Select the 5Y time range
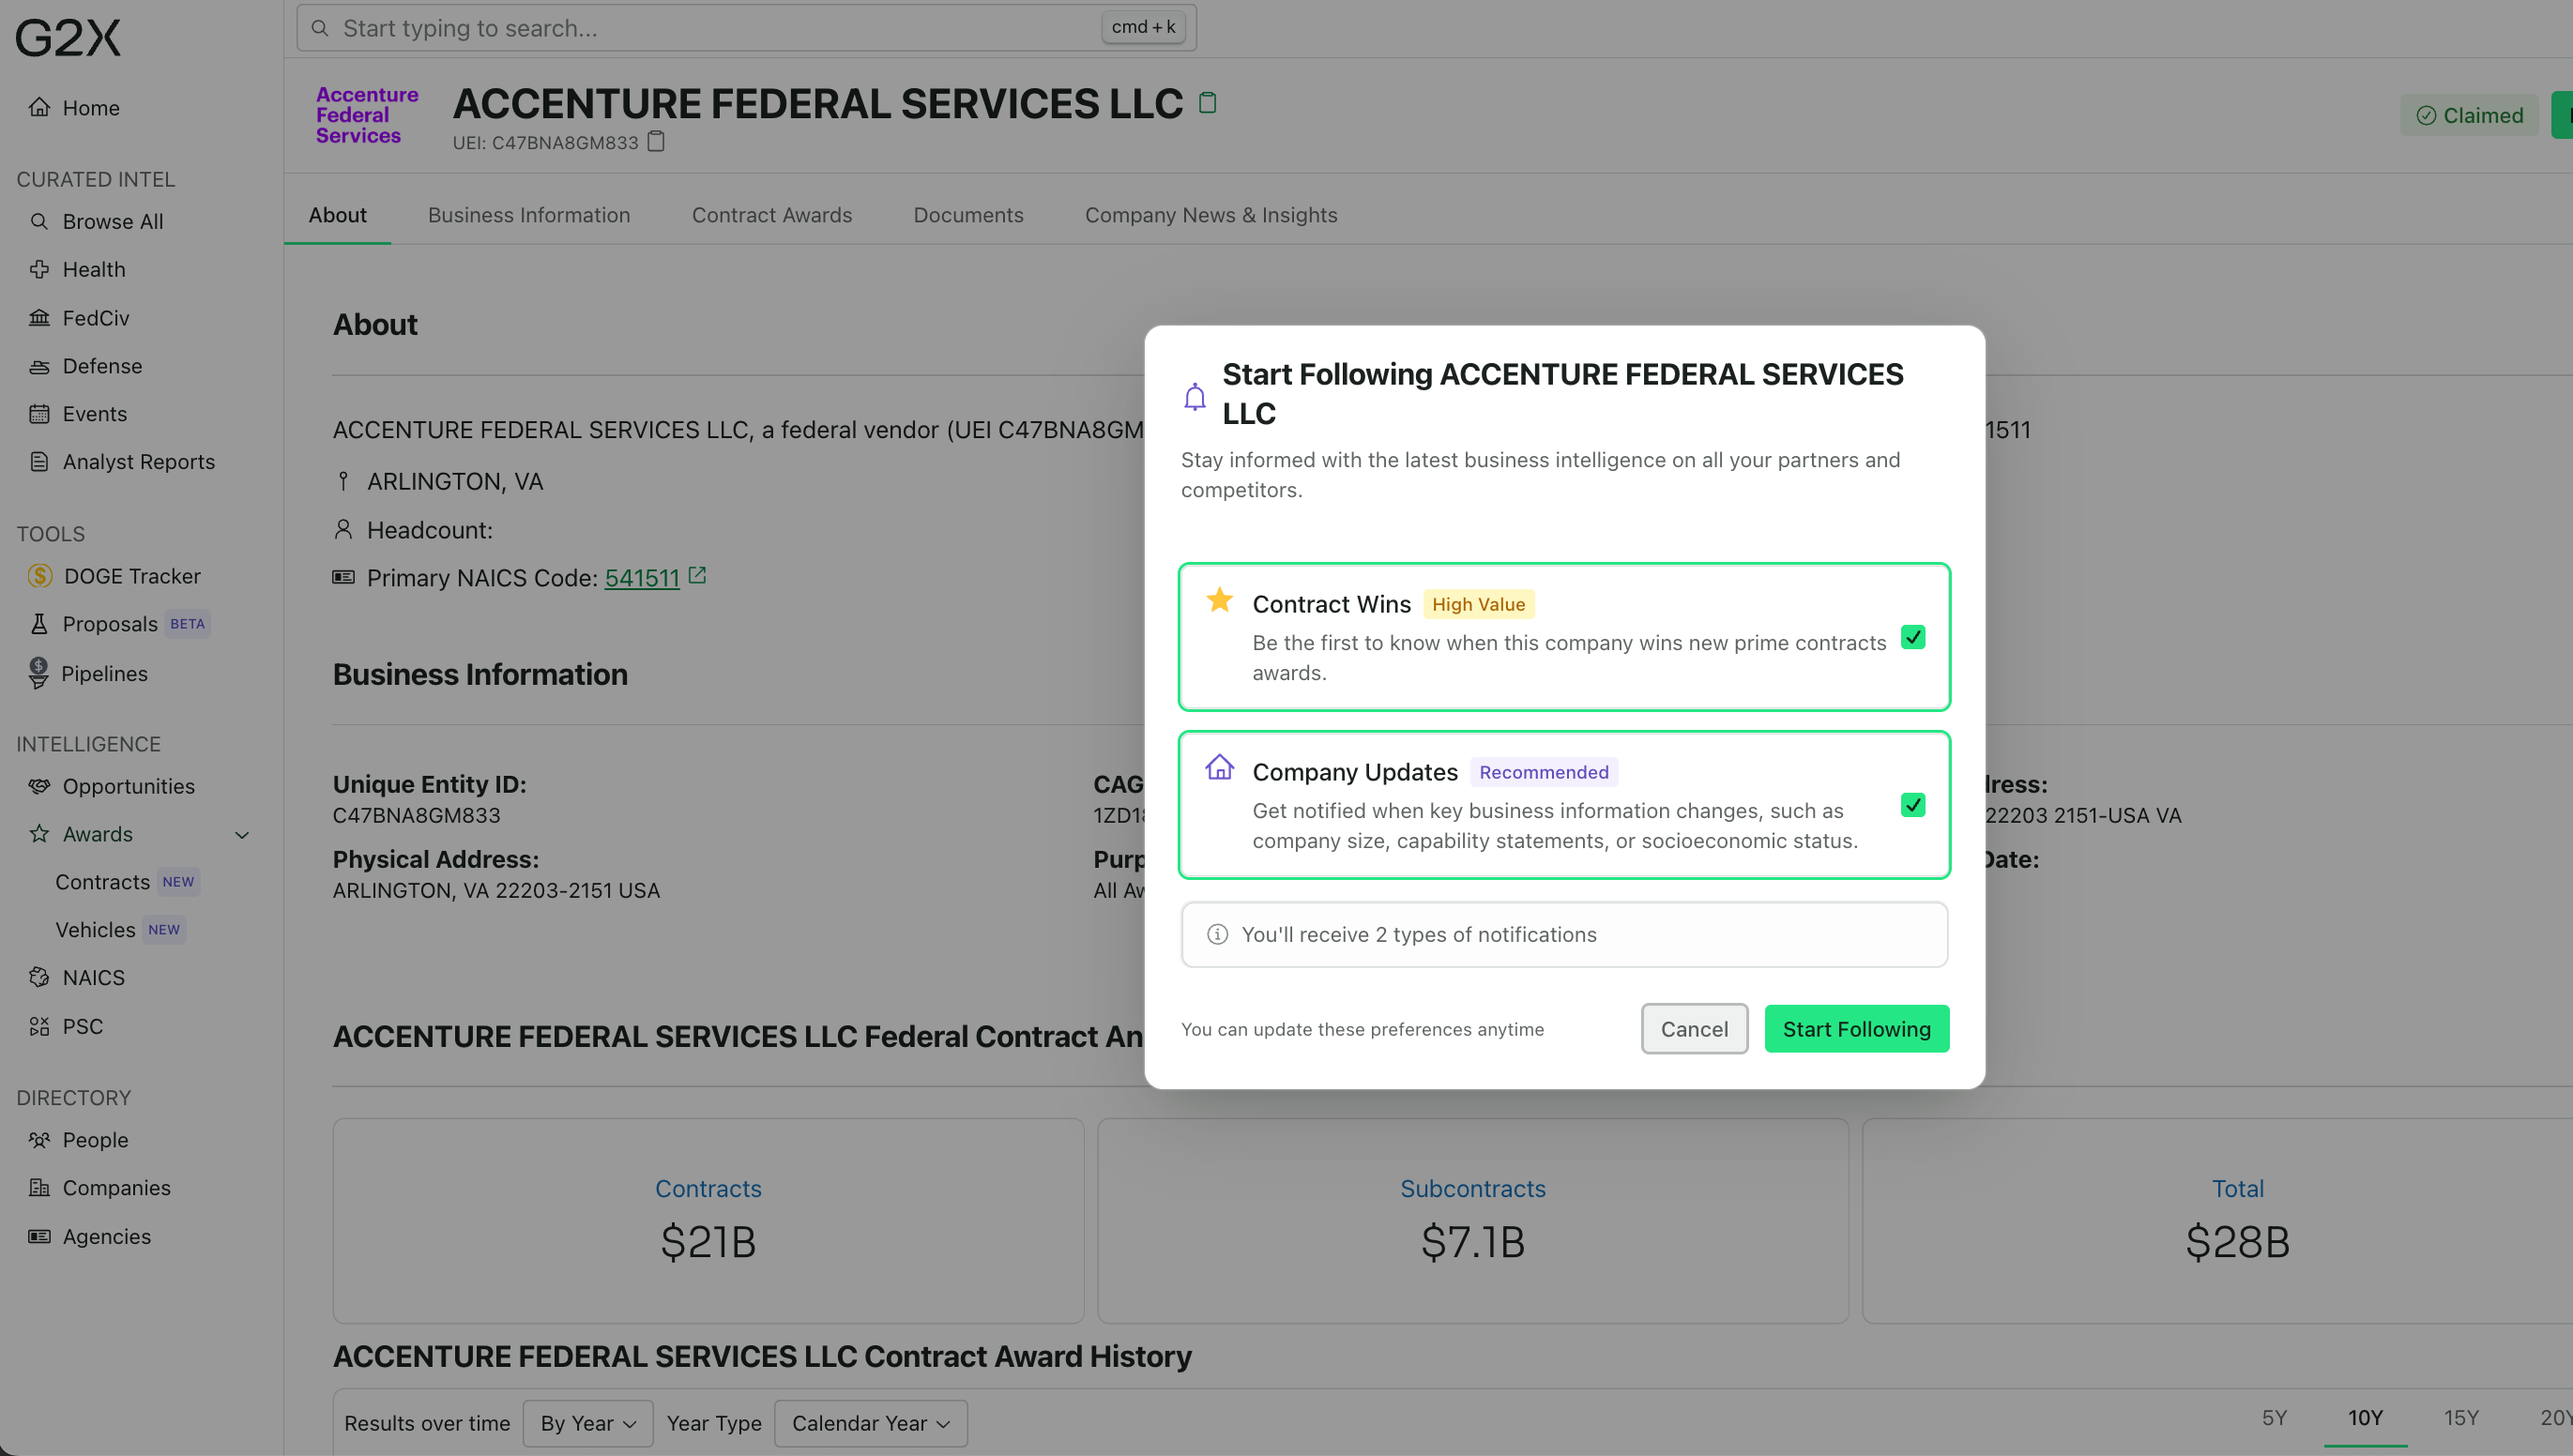The height and width of the screenshot is (1456, 2573). point(2274,1418)
